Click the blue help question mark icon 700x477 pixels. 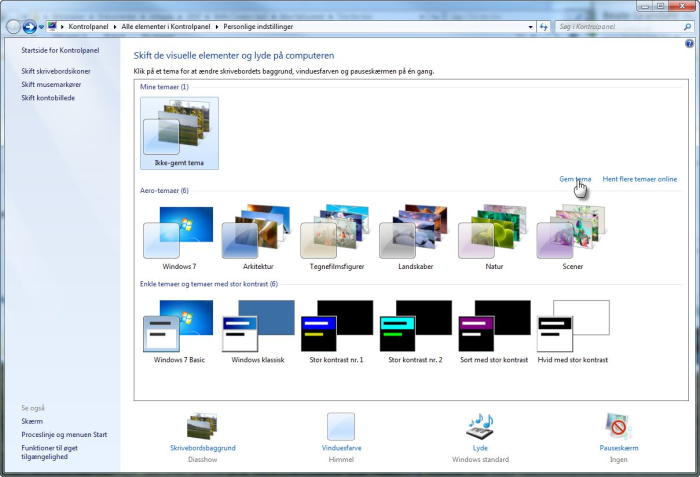[x=690, y=44]
